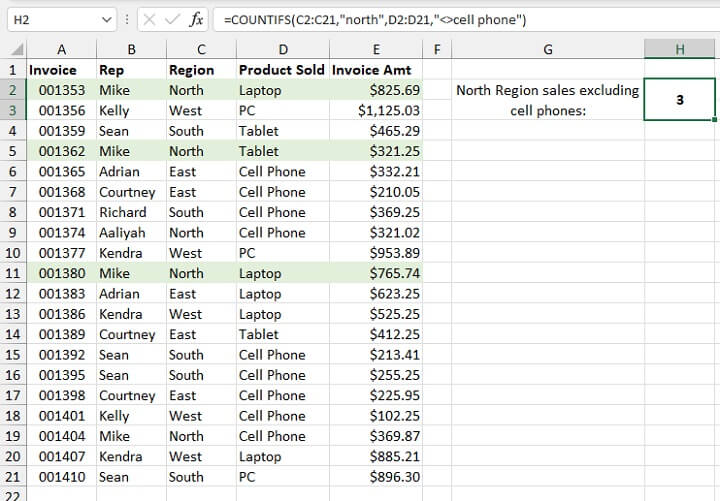This screenshot has height=501, width=720.
Task: Select the $1,125.03 invoice amount cell
Action: coord(375,110)
